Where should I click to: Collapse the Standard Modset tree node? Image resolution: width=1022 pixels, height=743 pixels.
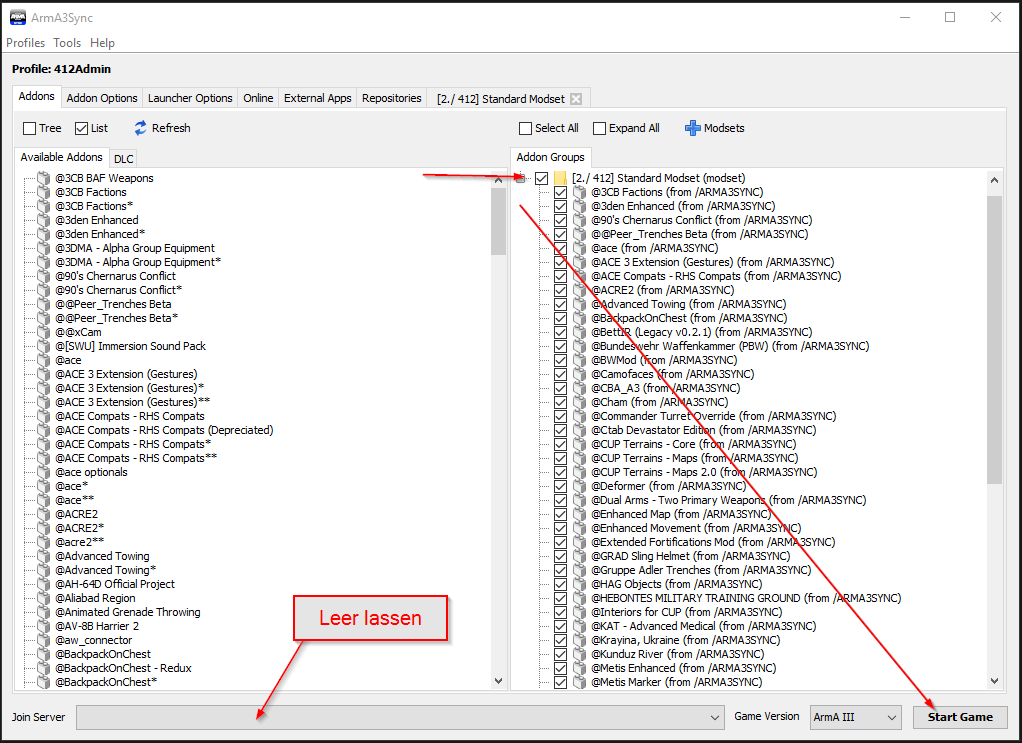[521, 178]
